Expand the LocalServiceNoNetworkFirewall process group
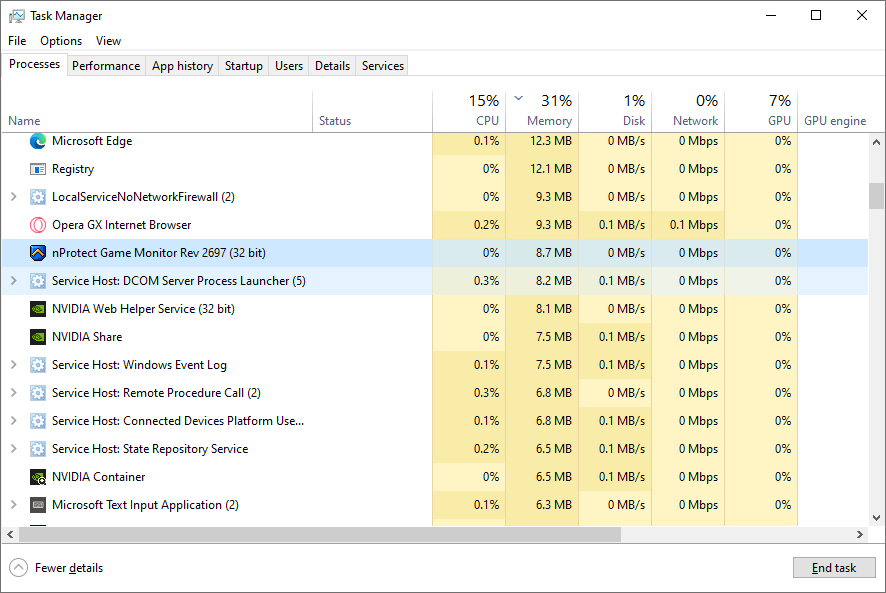Screen dimensions: 886x593 13,197
